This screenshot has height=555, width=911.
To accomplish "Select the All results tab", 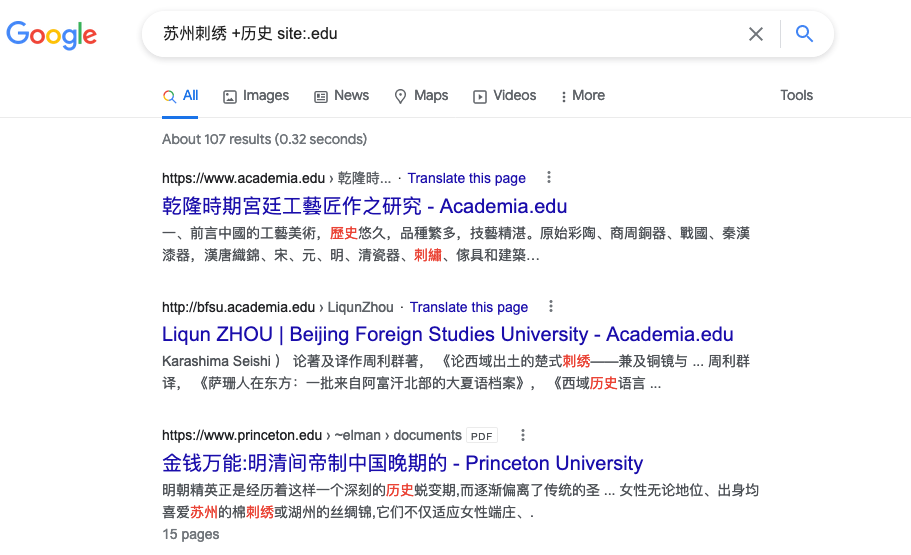I will (x=181, y=96).
